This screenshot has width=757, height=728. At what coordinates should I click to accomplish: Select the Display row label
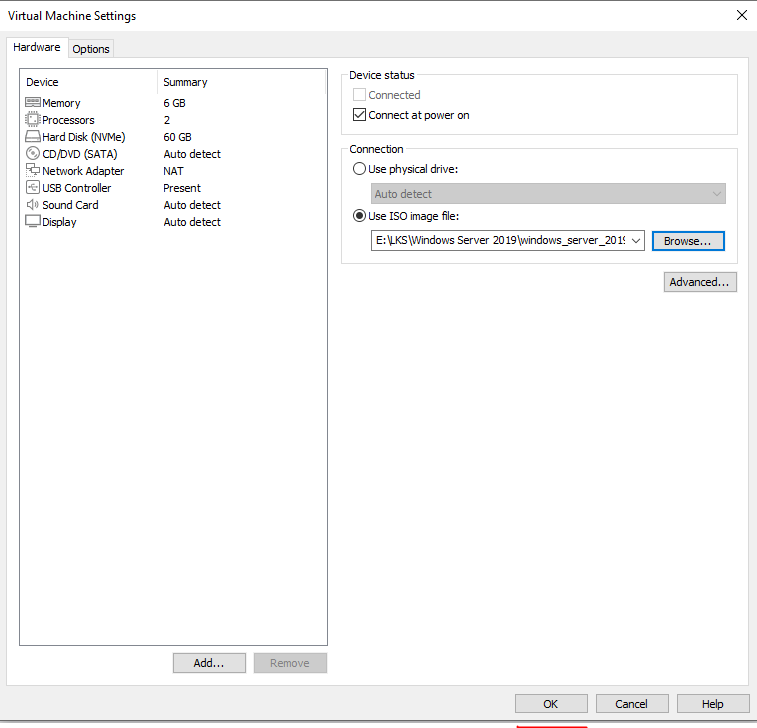(x=59, y=222)
